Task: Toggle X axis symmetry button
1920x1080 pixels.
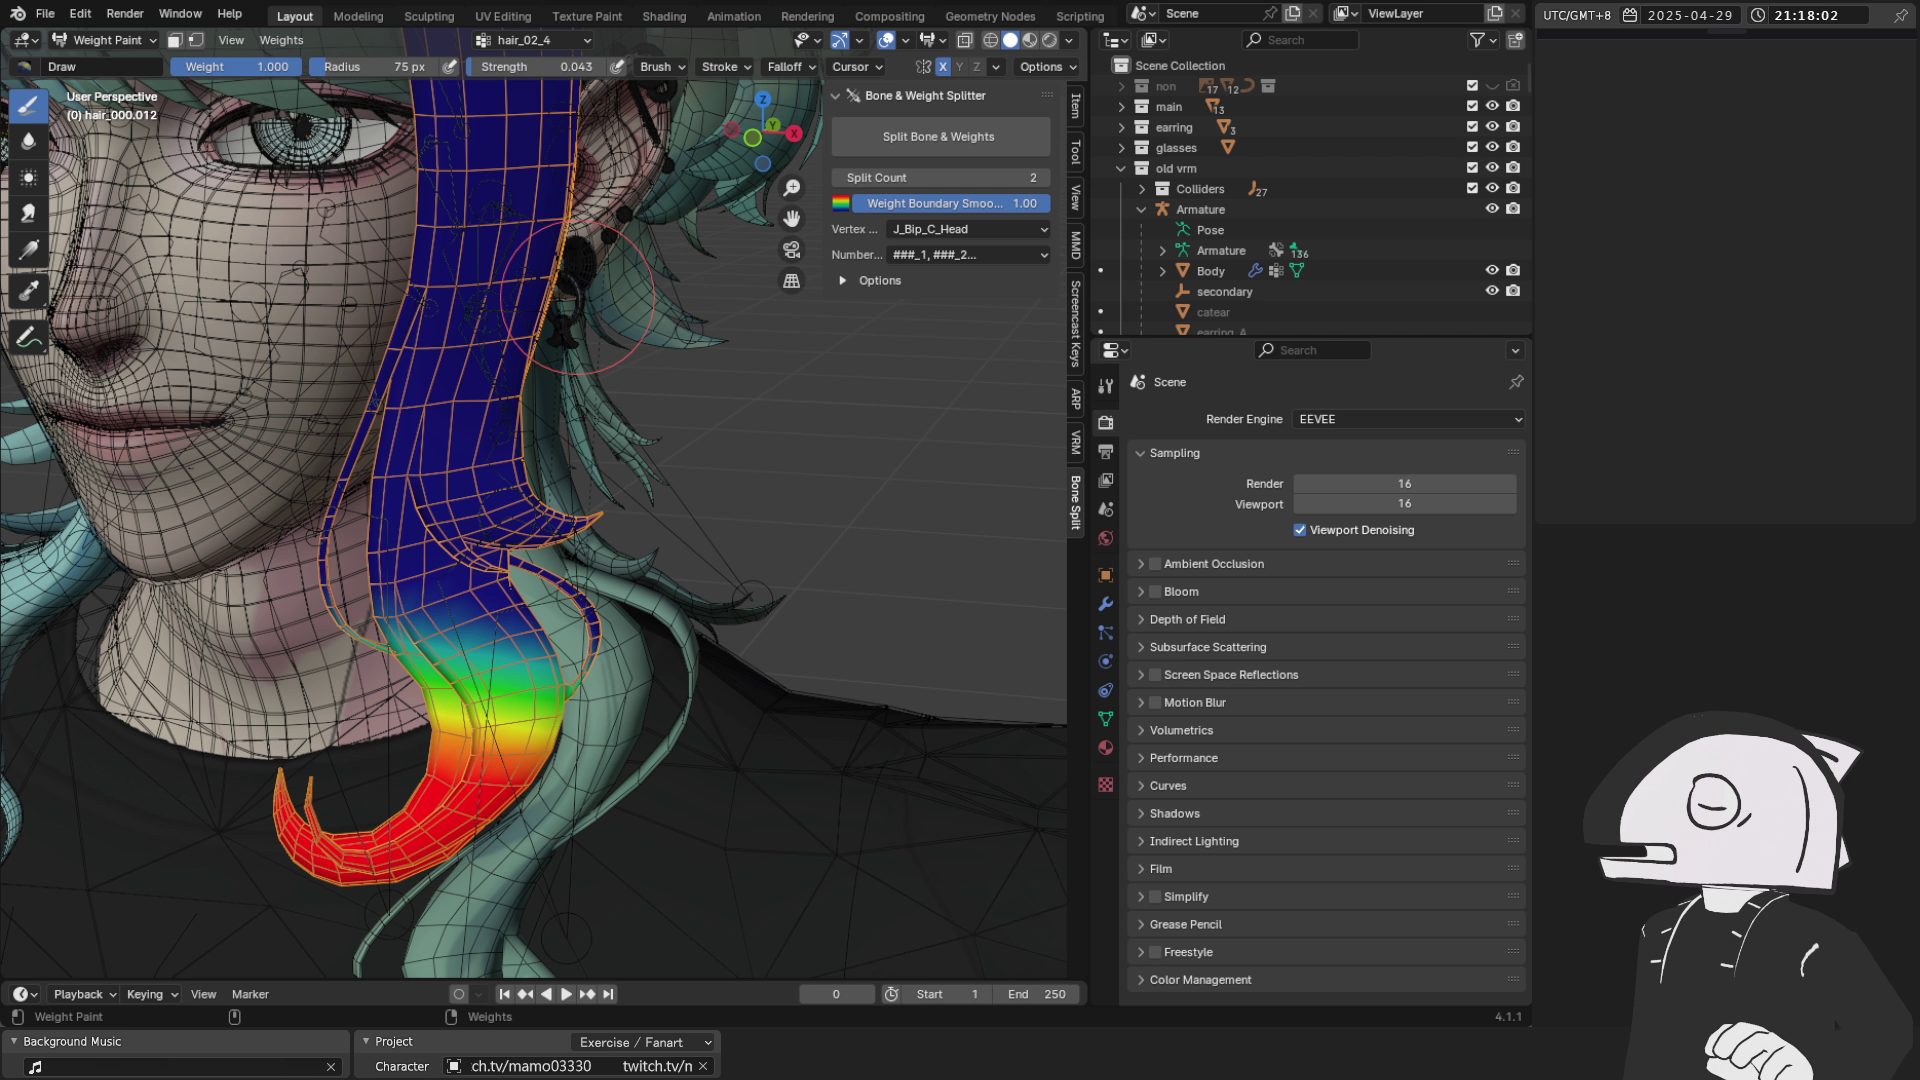Action: pyautogui.click(x=942, y=67)
